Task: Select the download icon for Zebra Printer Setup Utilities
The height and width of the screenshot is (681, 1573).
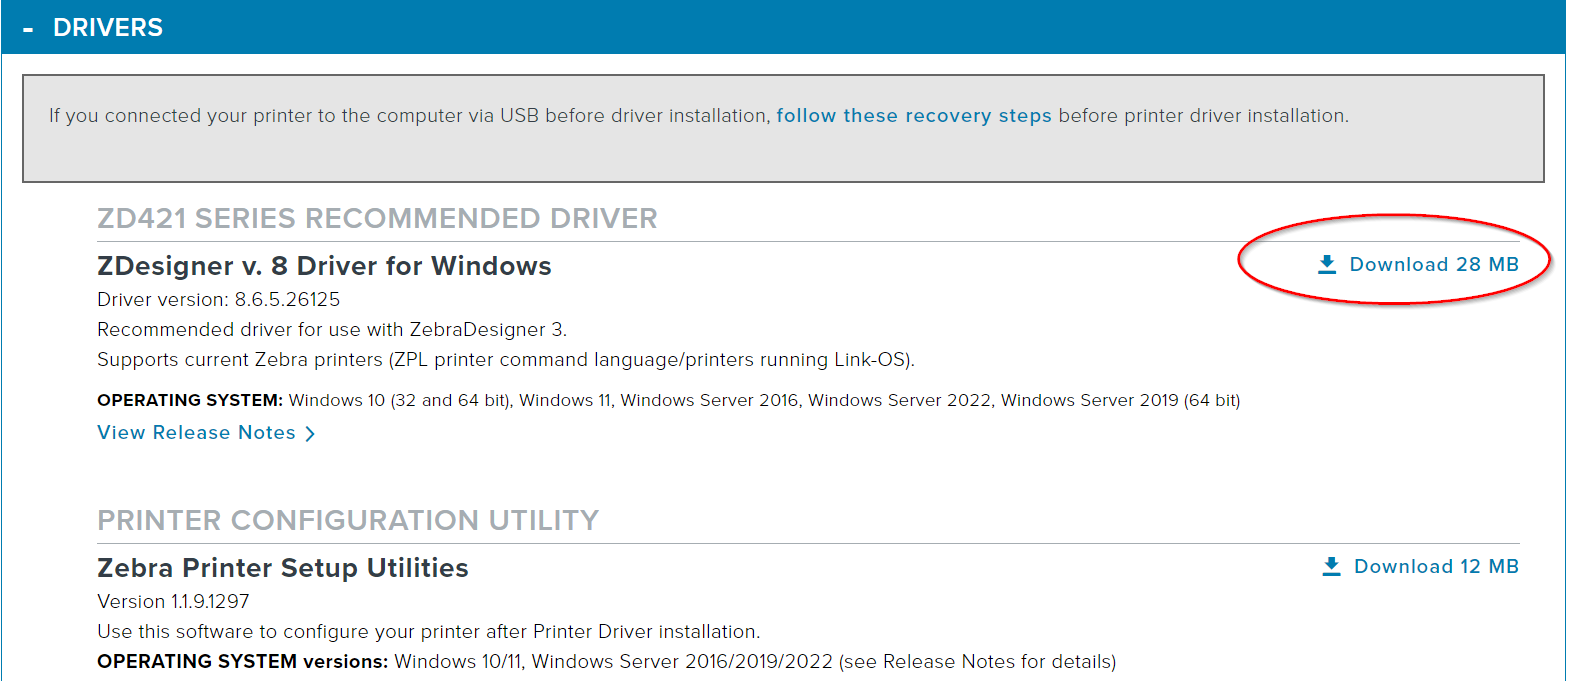Action: (1331, 565)
